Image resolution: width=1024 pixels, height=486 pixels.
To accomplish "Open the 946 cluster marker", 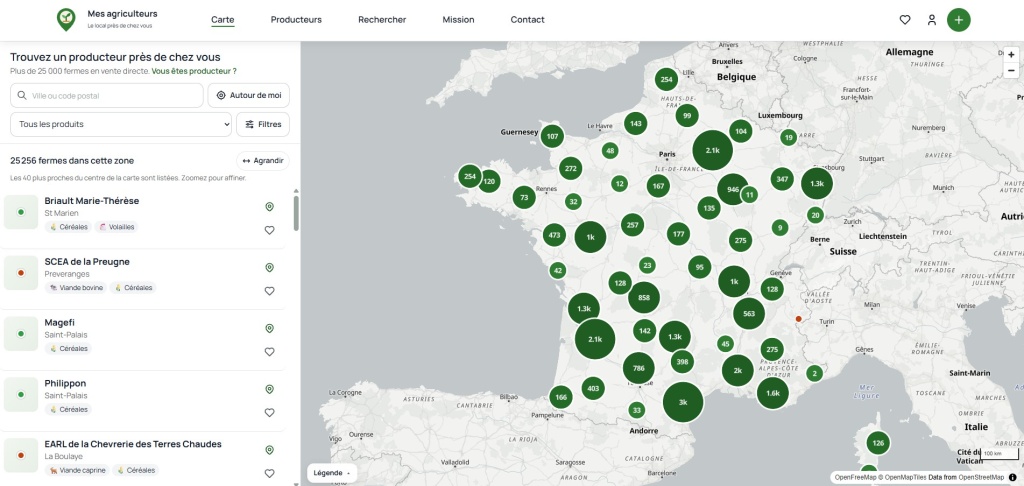I will click(733, 189).
